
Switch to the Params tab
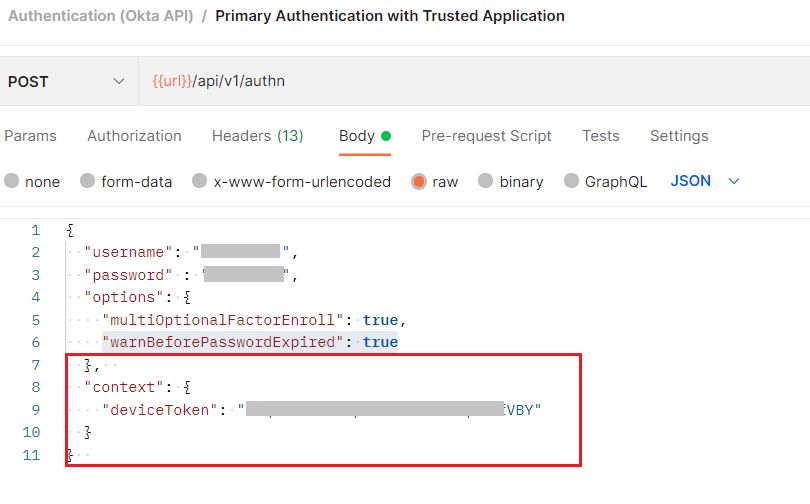[30, 136]
